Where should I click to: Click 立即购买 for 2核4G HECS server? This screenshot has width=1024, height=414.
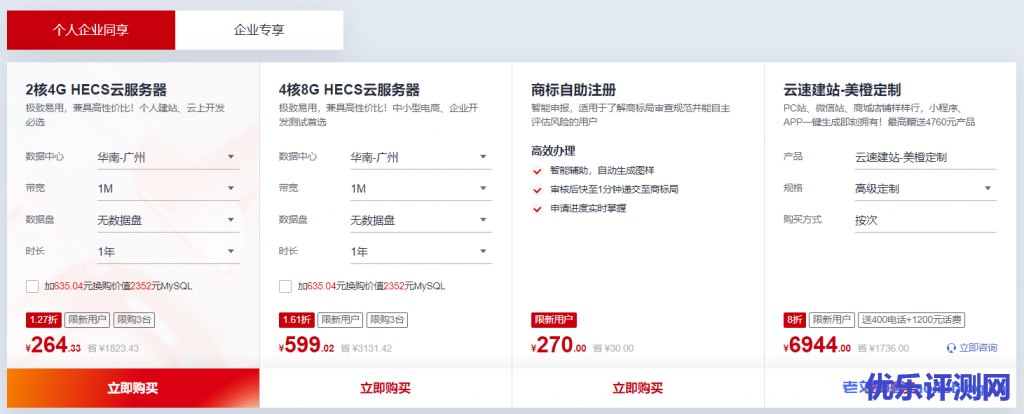pyautogui.click(x=133, y=388)
